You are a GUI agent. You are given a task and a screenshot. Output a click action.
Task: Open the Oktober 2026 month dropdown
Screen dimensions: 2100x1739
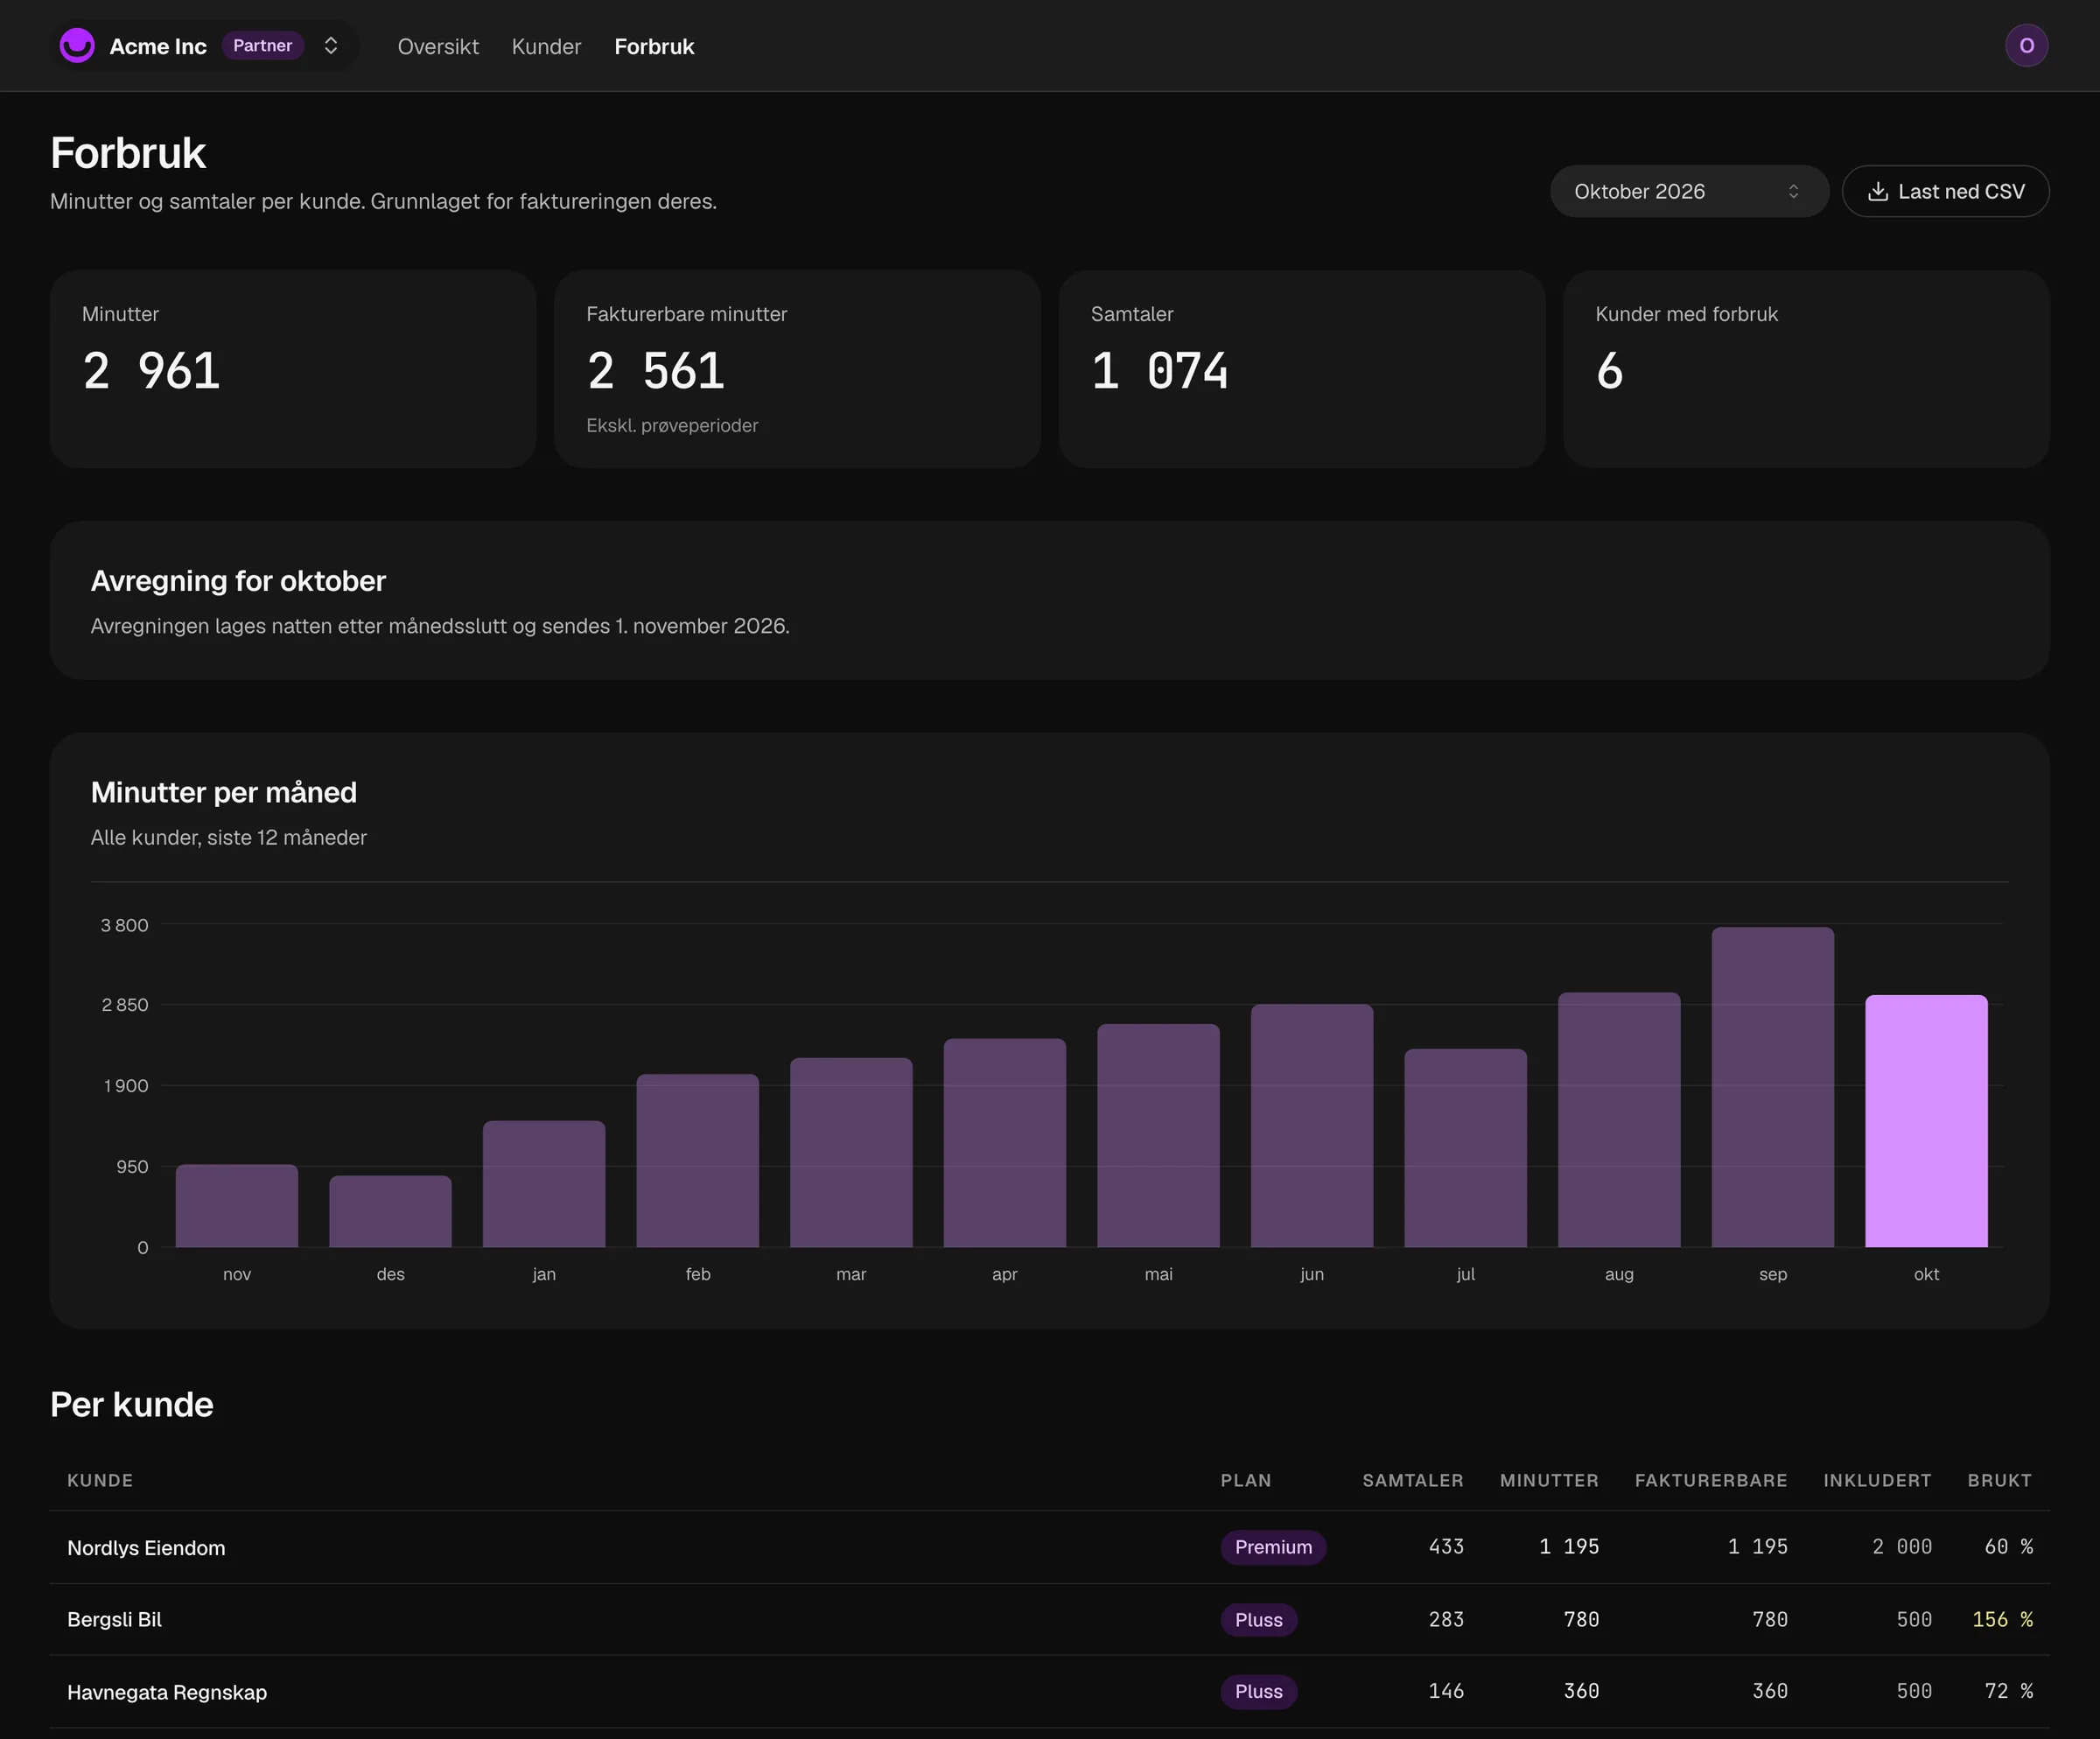(1688, 192)
